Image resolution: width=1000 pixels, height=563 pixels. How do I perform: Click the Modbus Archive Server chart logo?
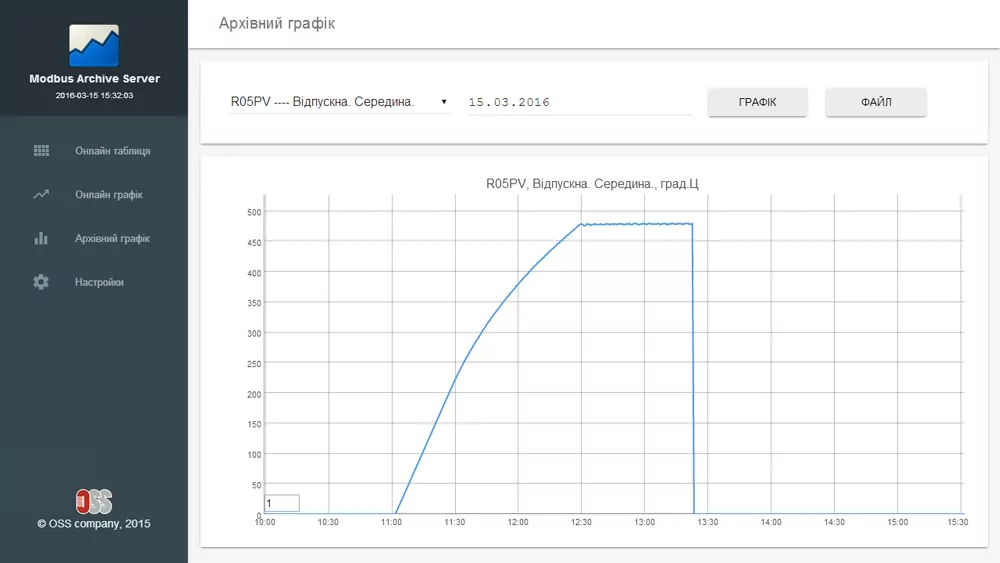click(x=94, y=45)
